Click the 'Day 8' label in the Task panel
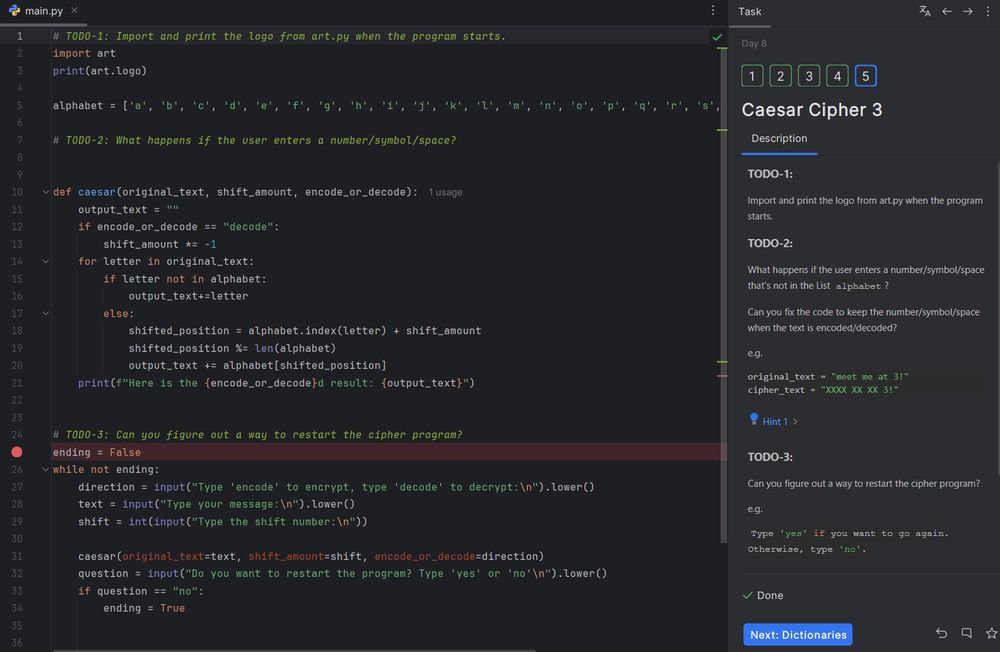Viewport: 1000px width, 652px height. click(754, 43)
